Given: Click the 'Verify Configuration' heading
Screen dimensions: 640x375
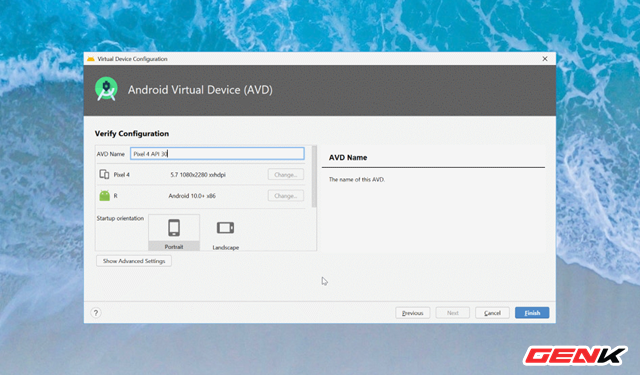Looking at the screenshot, I should (132, 133).
